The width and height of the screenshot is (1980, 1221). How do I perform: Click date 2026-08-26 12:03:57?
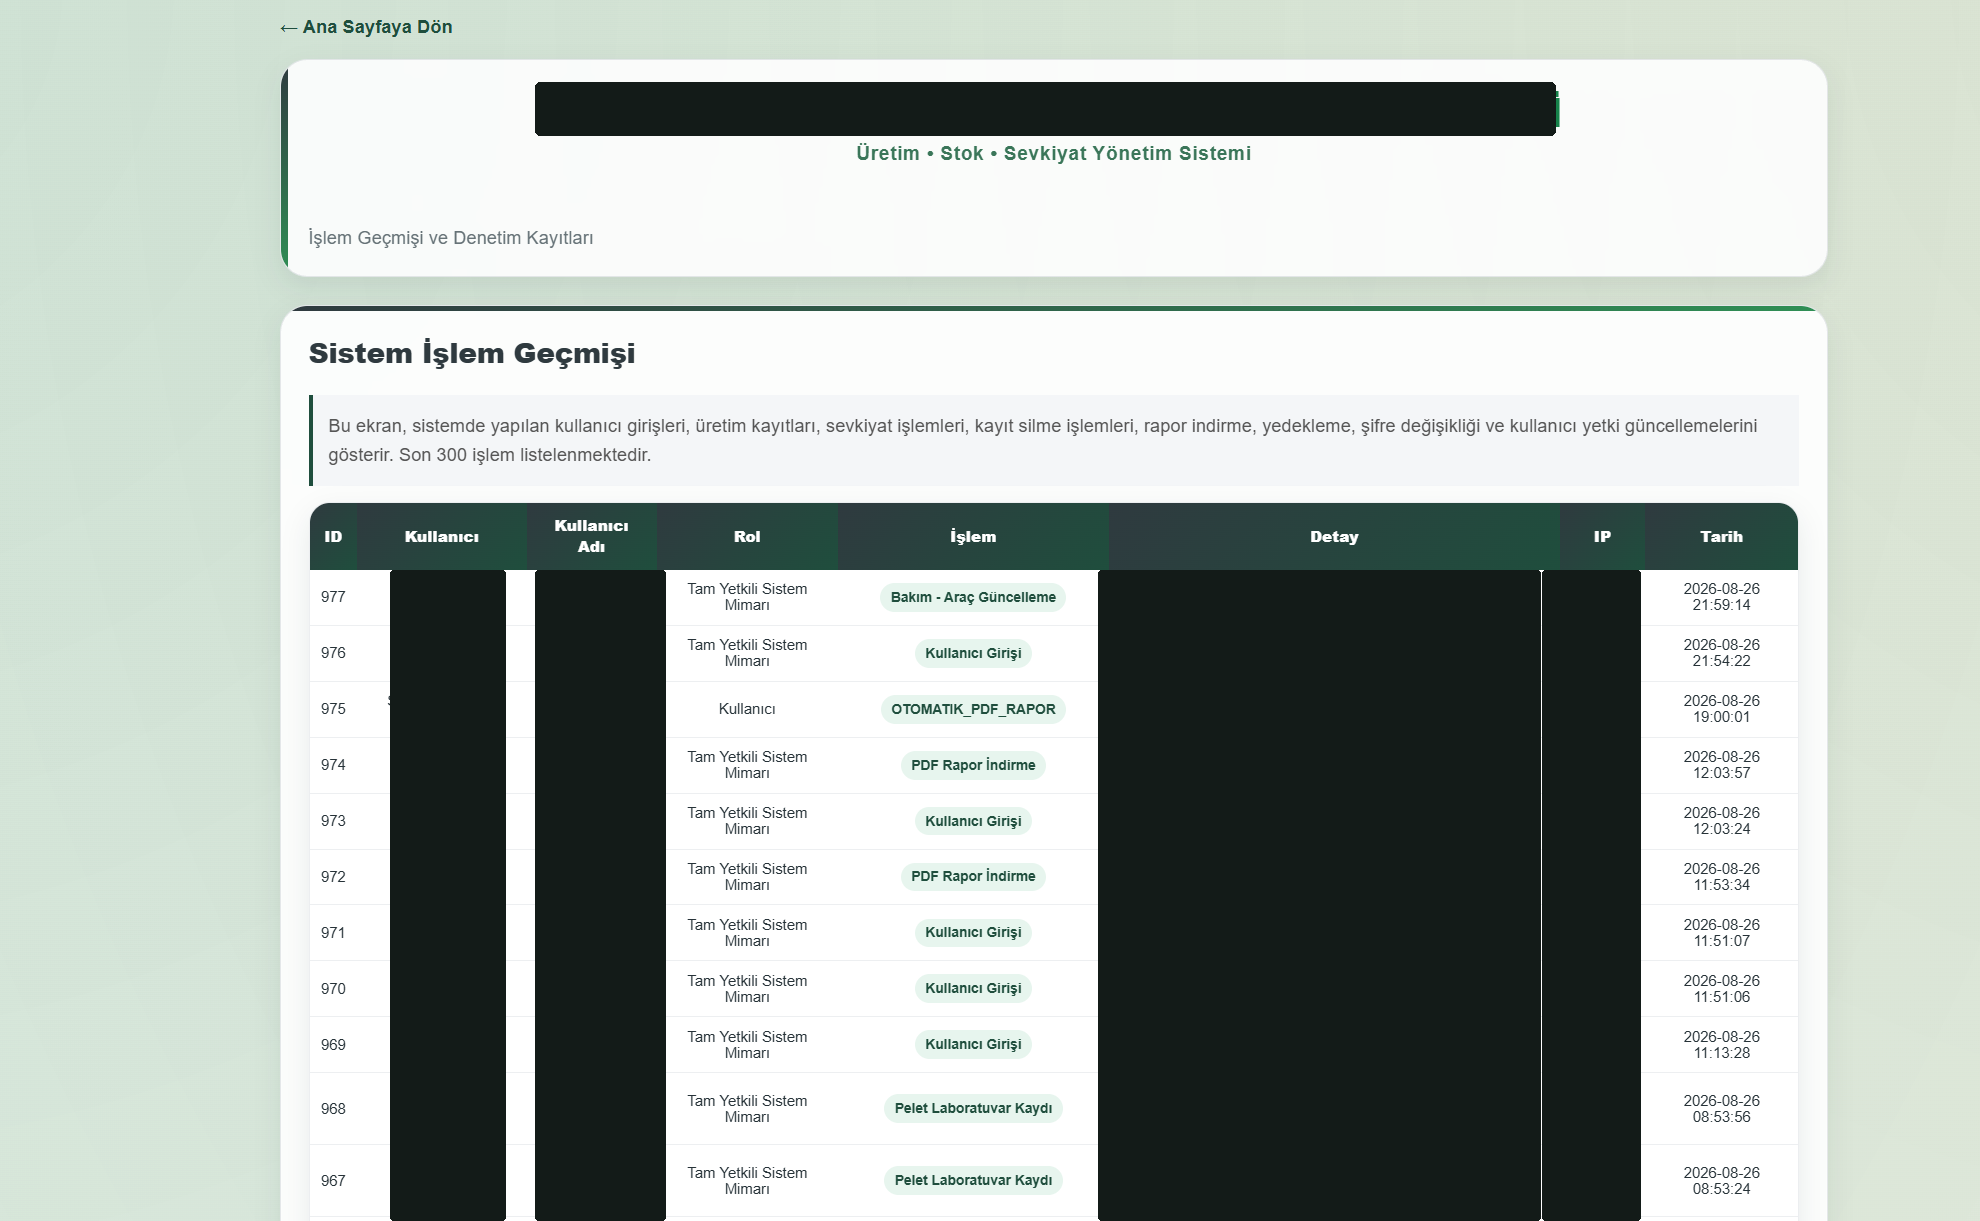1721,765
